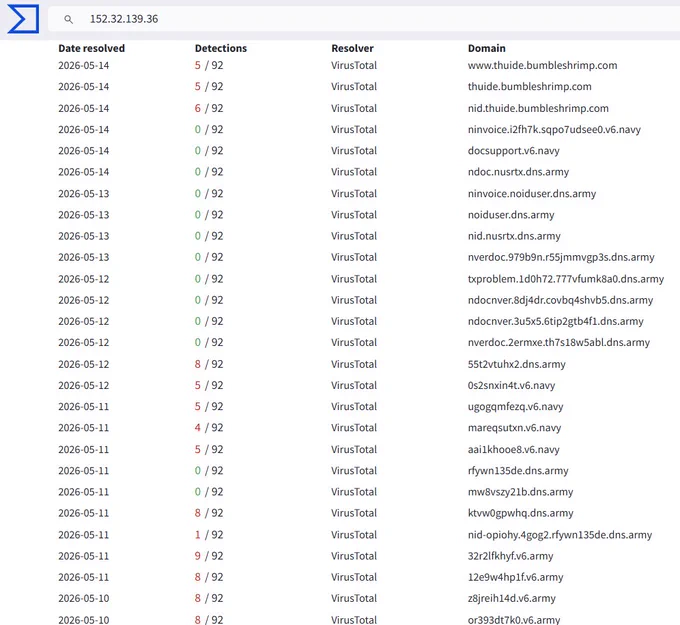Screen dimensions: 680x625
Task: Click the Domain column header
Action: click(x=487, y=48)
